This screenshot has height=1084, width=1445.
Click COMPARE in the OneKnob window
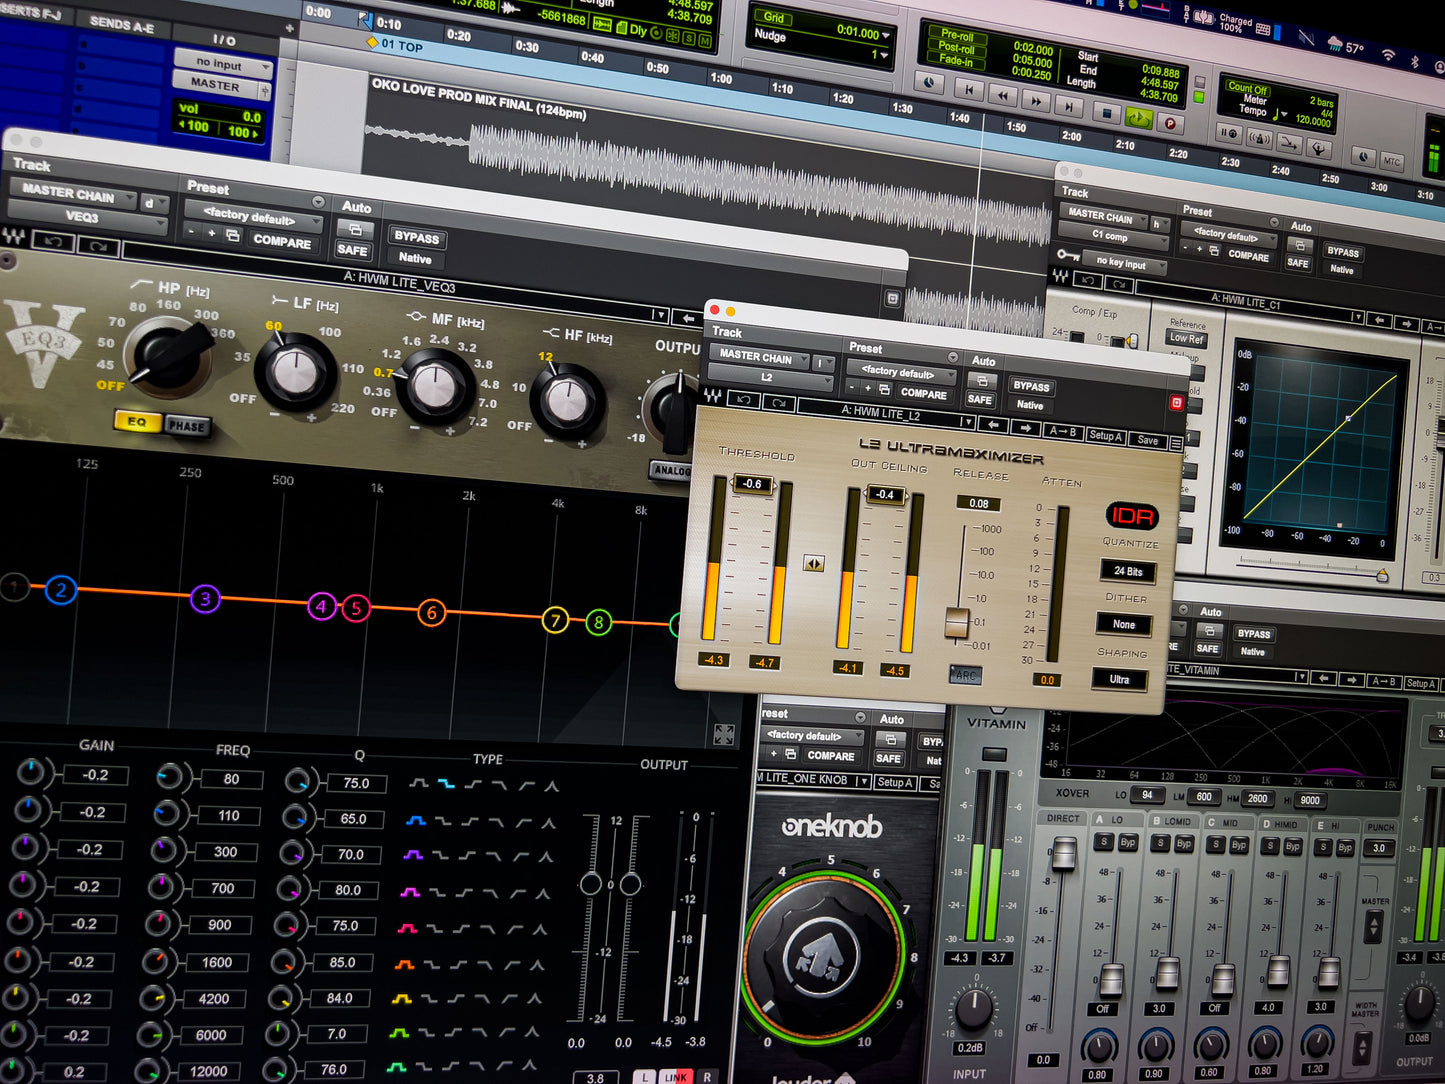(831, 756)
